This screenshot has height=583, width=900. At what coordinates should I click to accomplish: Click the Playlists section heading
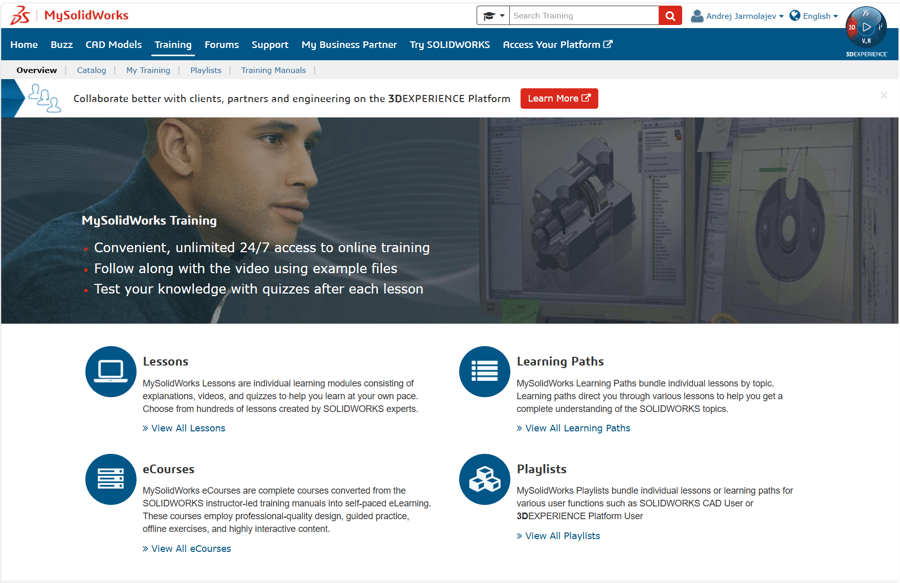click(x=541, y=469)
